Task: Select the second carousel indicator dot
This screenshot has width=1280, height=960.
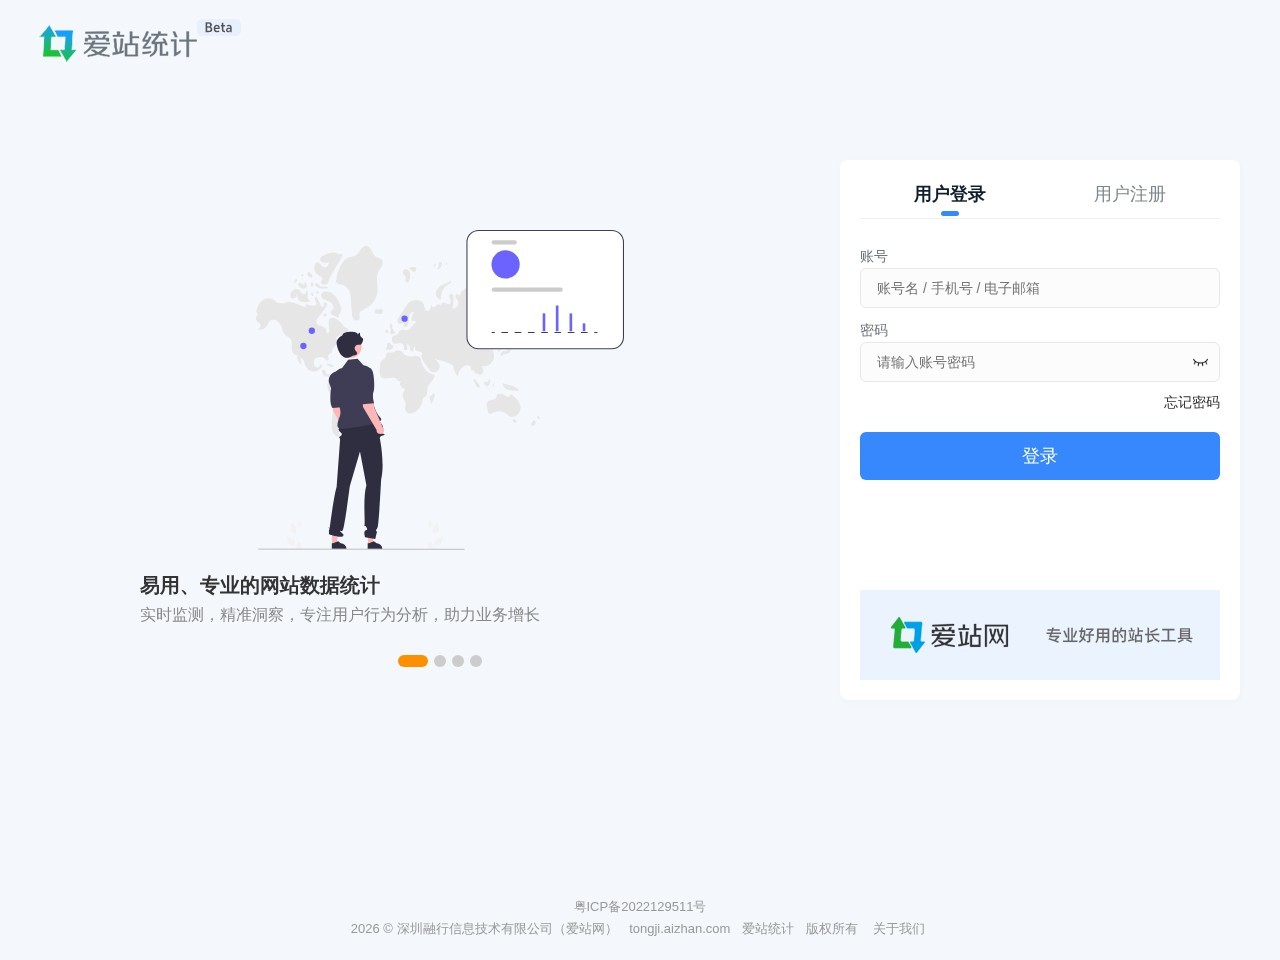Action: coord(440,661)
